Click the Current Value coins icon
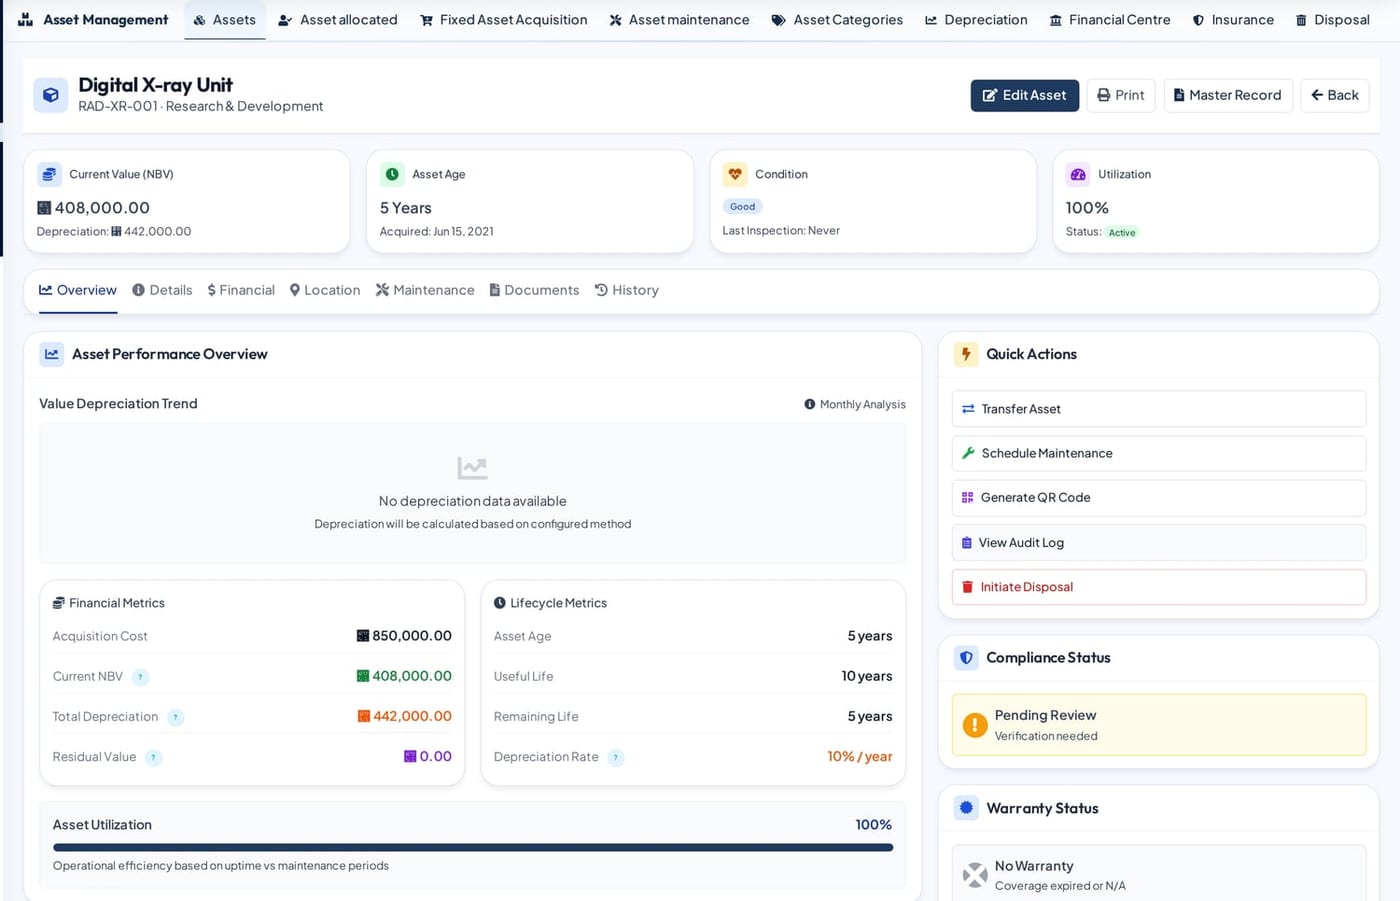The height and width of the screenshot is (901, 1400). (x=49, y=174)
